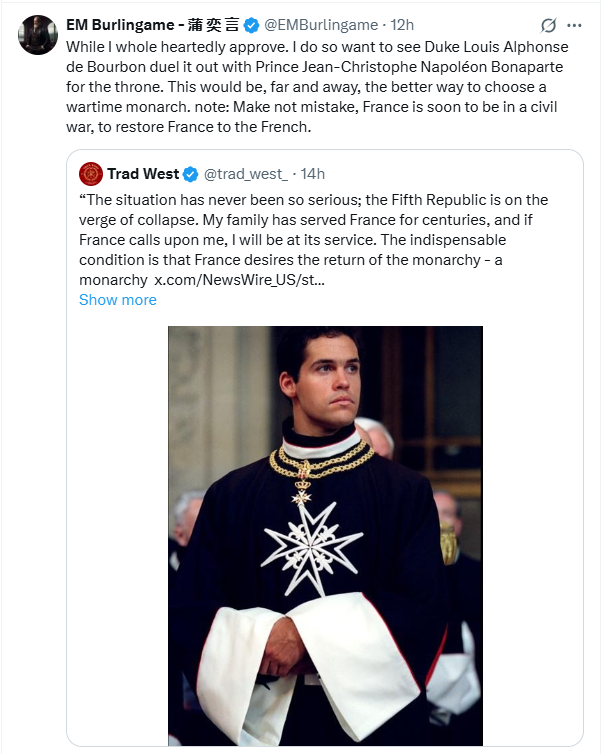Screen dimensions: 602x754
Task: Click the quoted post's body text
Action: [x=310, y=230]
